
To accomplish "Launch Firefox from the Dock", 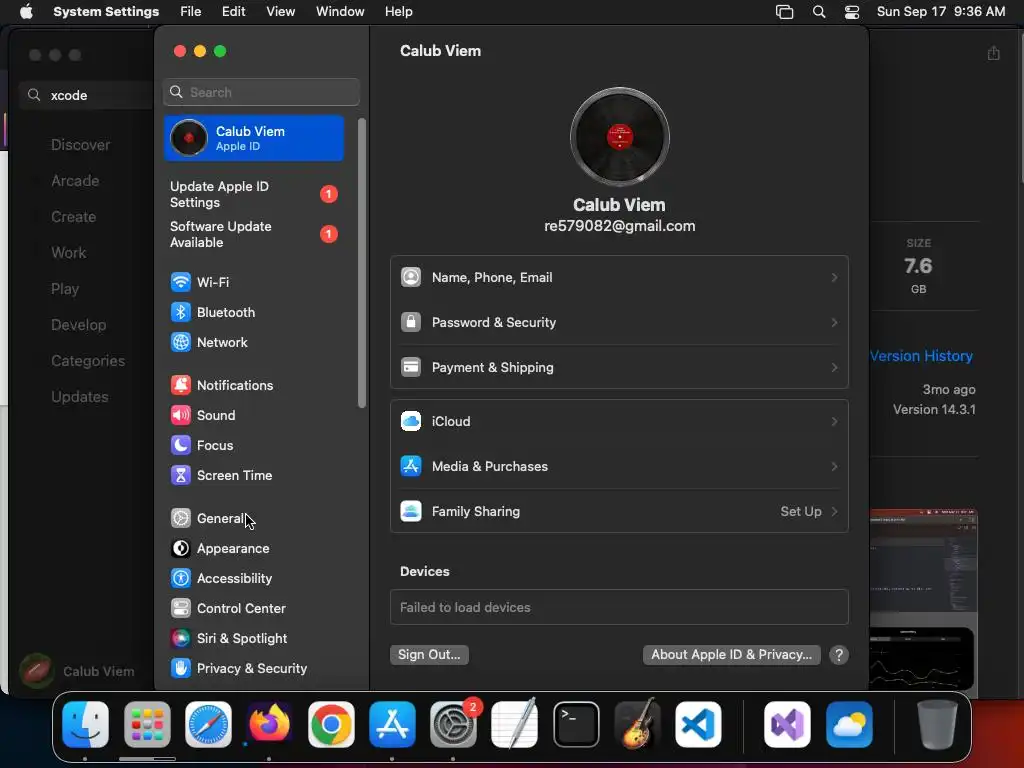I will click(x=270, y=725).
